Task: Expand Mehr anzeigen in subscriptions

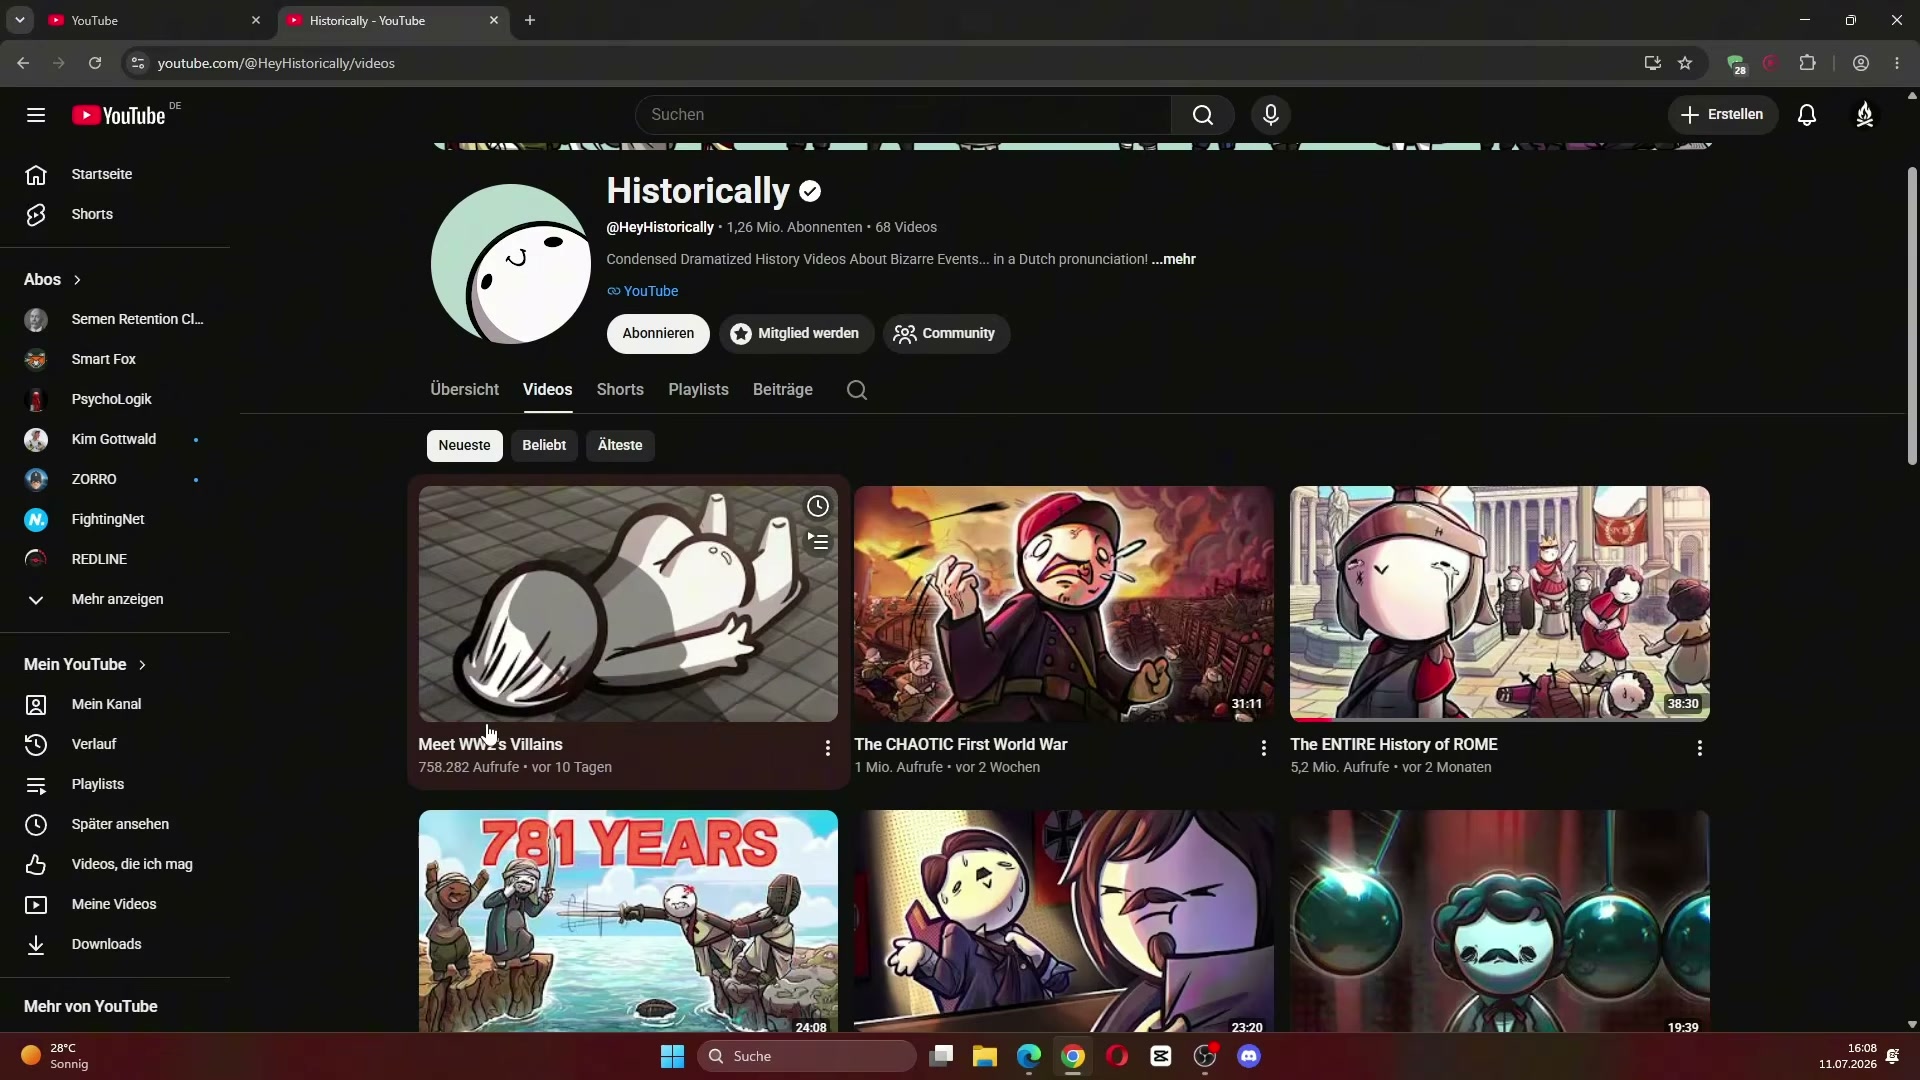Action: click(116, 599)
